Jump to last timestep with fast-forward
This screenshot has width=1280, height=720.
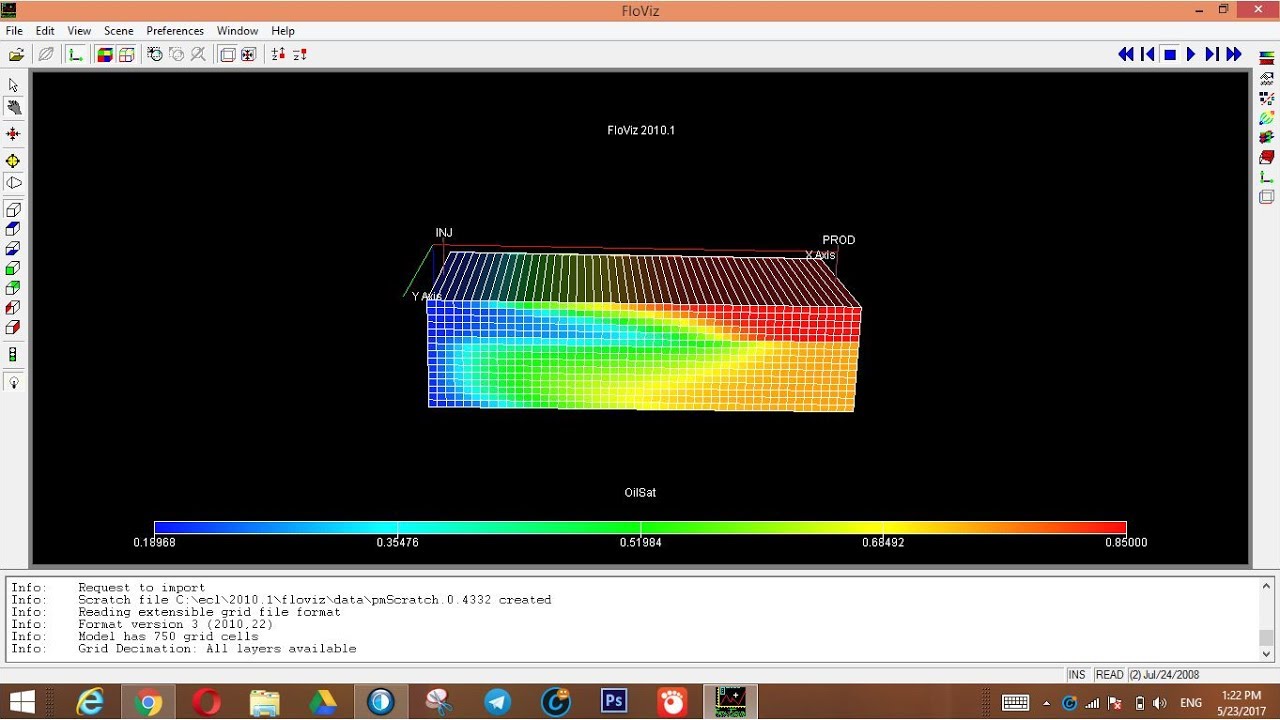(x=1234, y=54)
